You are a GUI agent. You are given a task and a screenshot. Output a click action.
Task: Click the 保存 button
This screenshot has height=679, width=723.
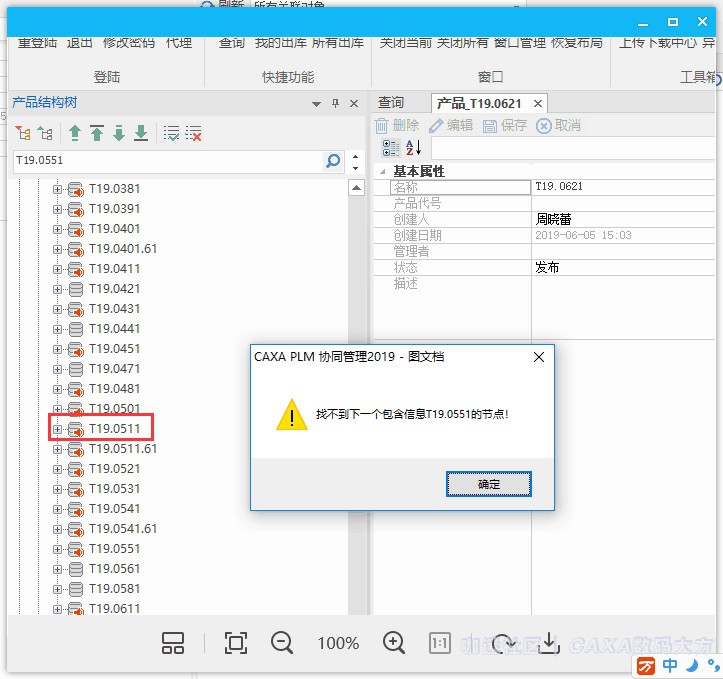pos(504,125)
